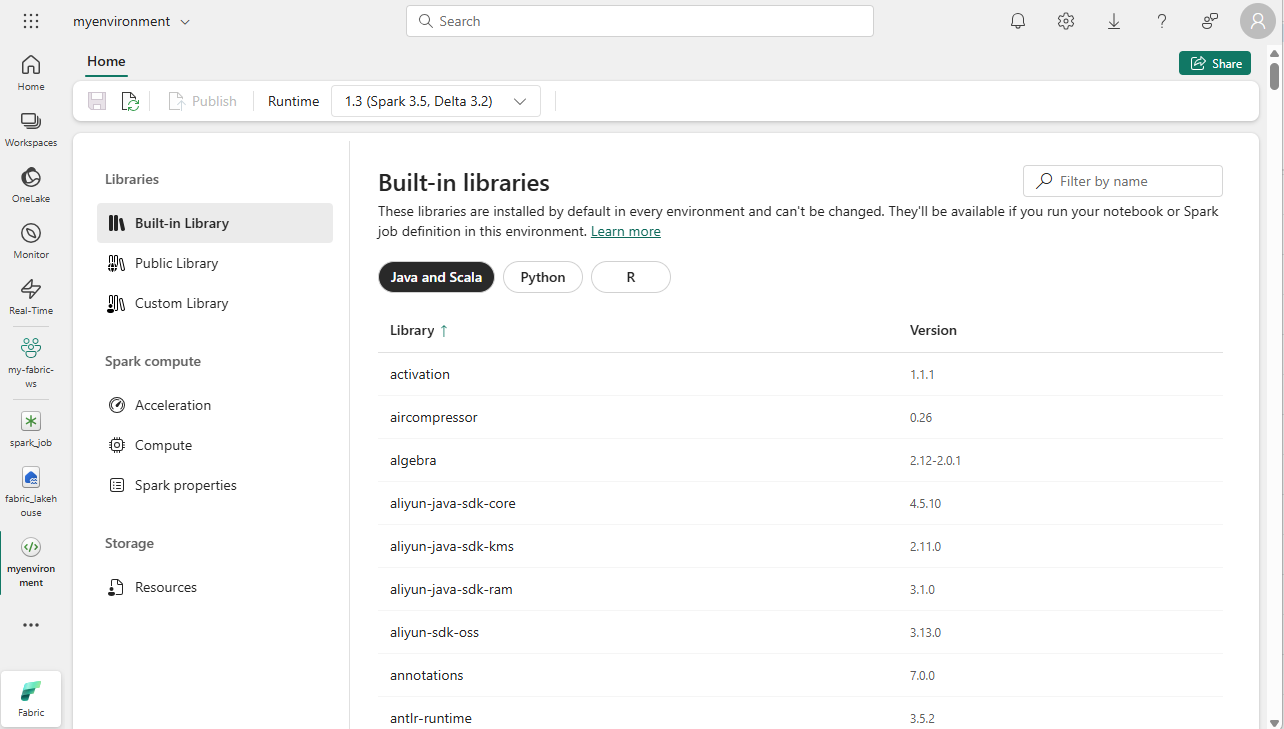Open spark_job item in sidebar
Screen dimensions: 1284x729
(x=31, y=429)
